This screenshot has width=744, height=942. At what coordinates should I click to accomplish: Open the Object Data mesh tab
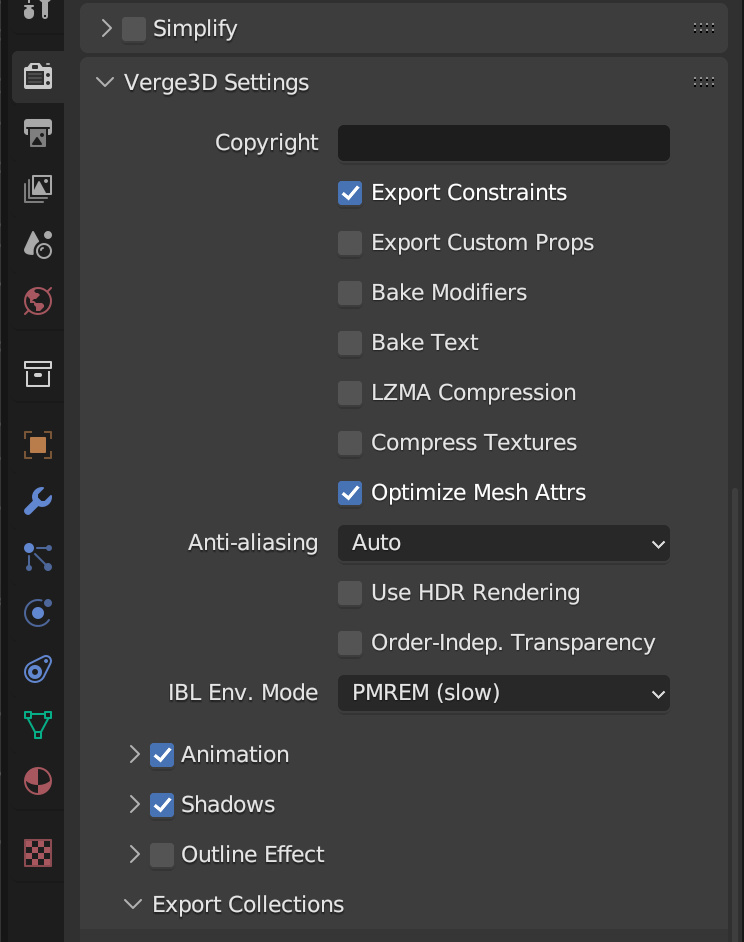pyautogui.click(x=38, y=725)
